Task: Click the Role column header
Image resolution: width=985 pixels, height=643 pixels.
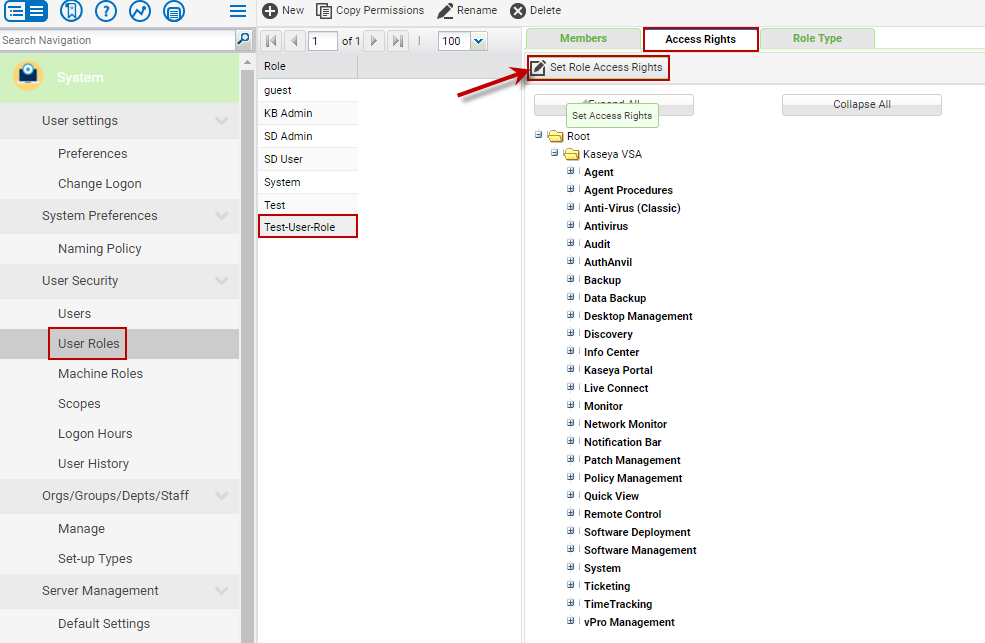Action: click(308, 67)
